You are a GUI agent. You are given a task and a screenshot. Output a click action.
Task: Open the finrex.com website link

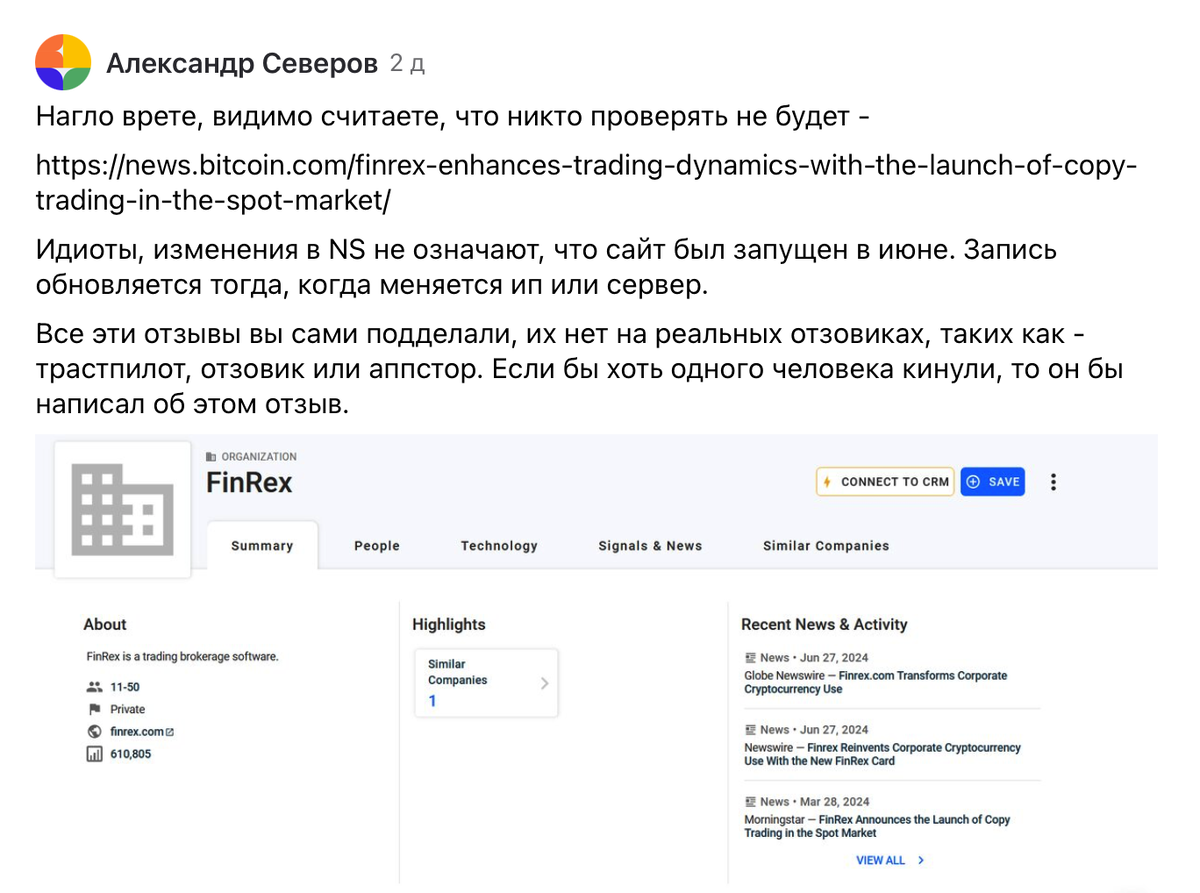coord(137,732)
